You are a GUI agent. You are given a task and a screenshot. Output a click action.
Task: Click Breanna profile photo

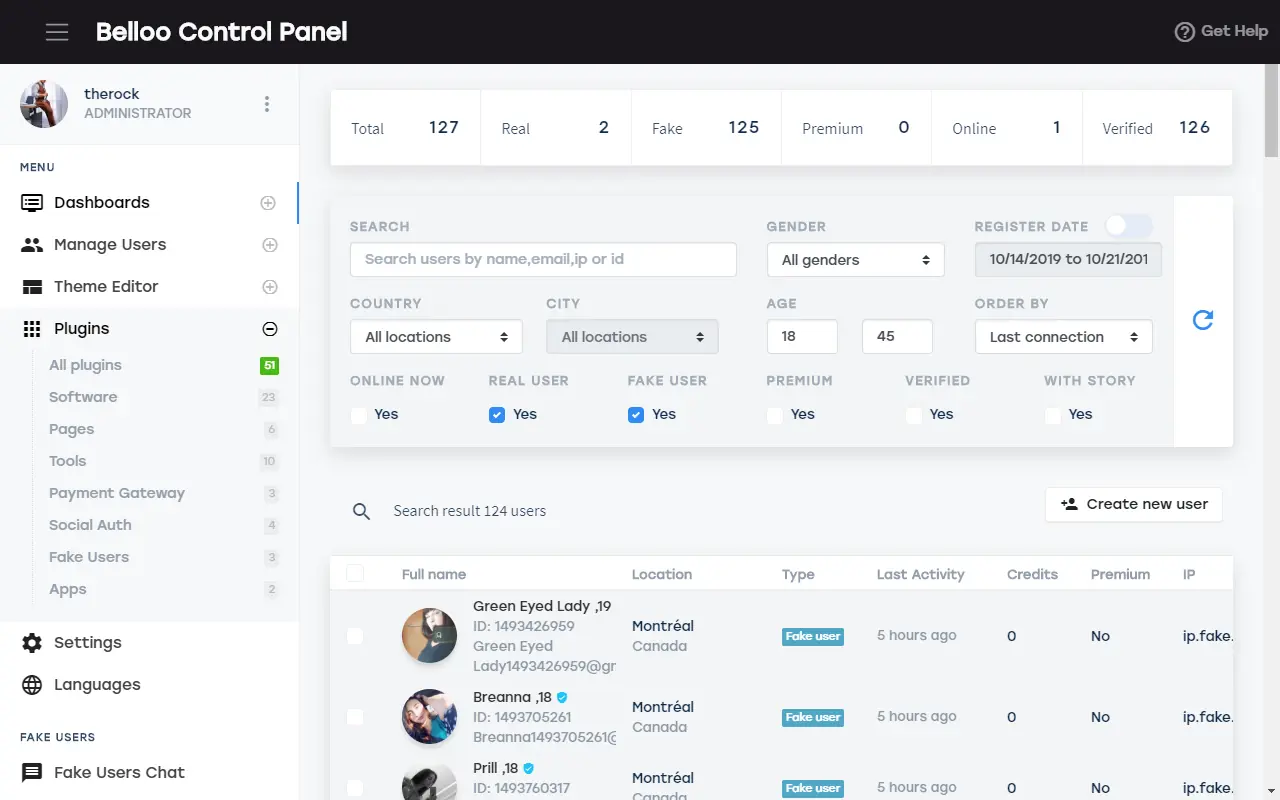[x=430, y=716]
